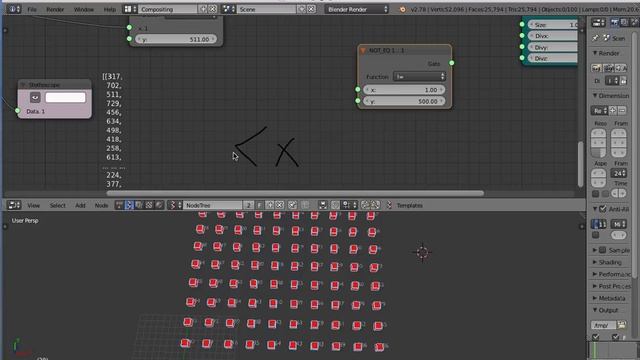Switch to Render properties tab icon
The width and height of the screenshot is (640, 360).
click(x=615, y=23)
